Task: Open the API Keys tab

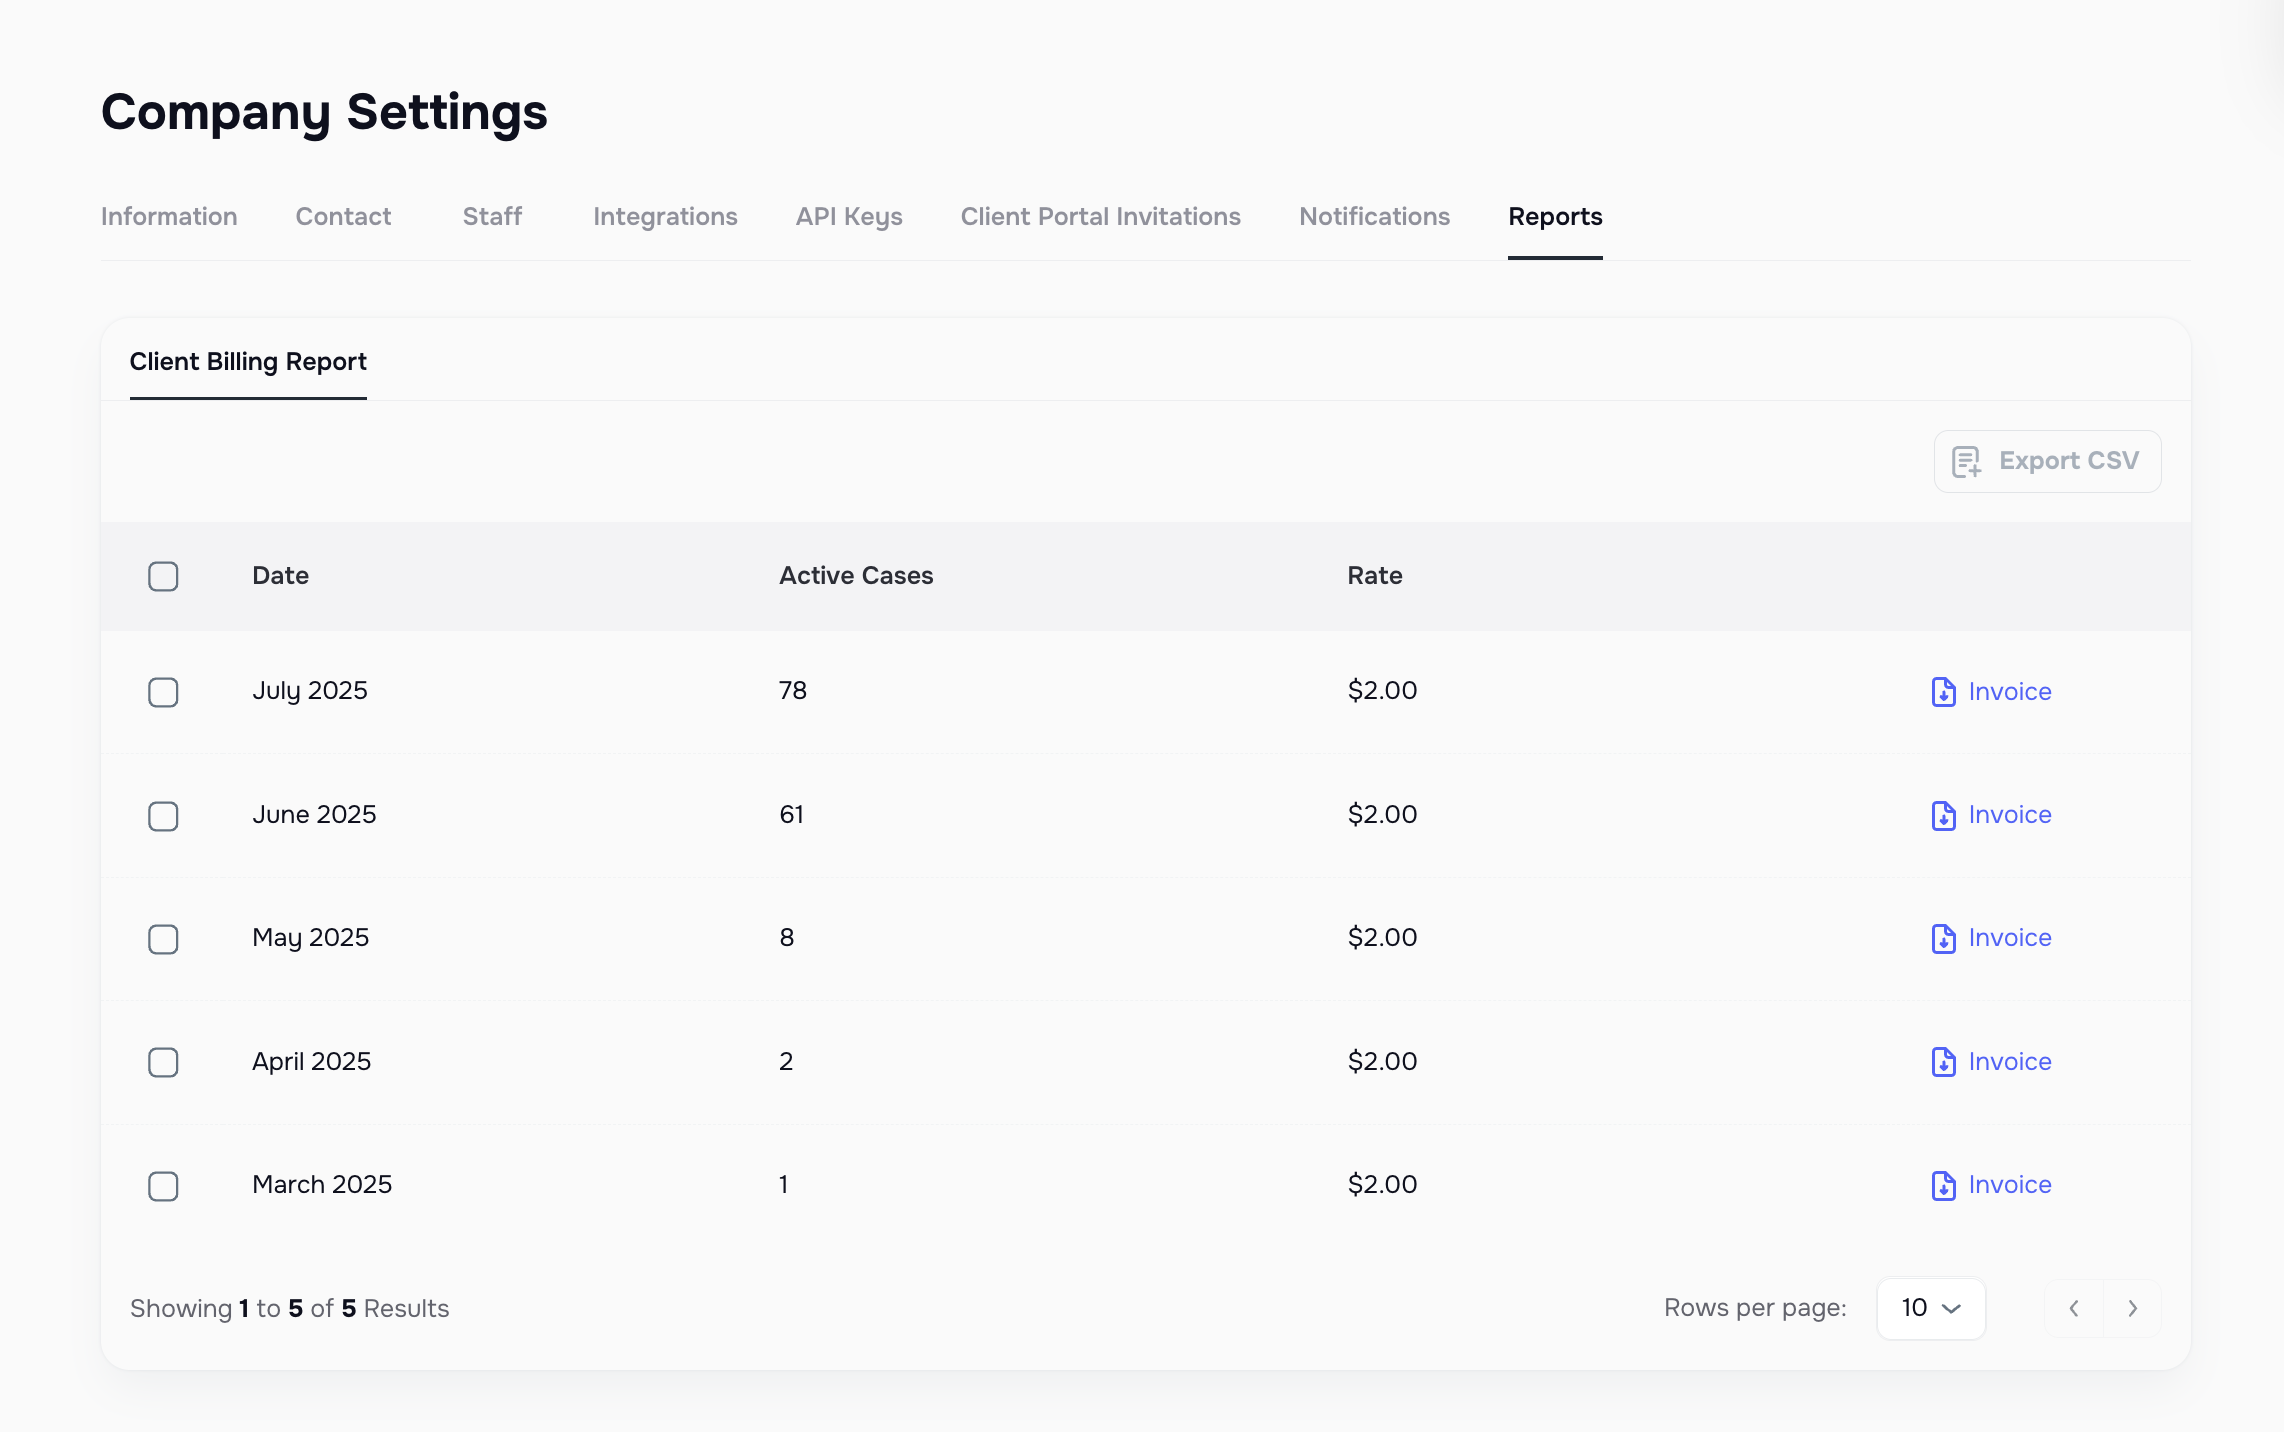Action: click(848, 216)
